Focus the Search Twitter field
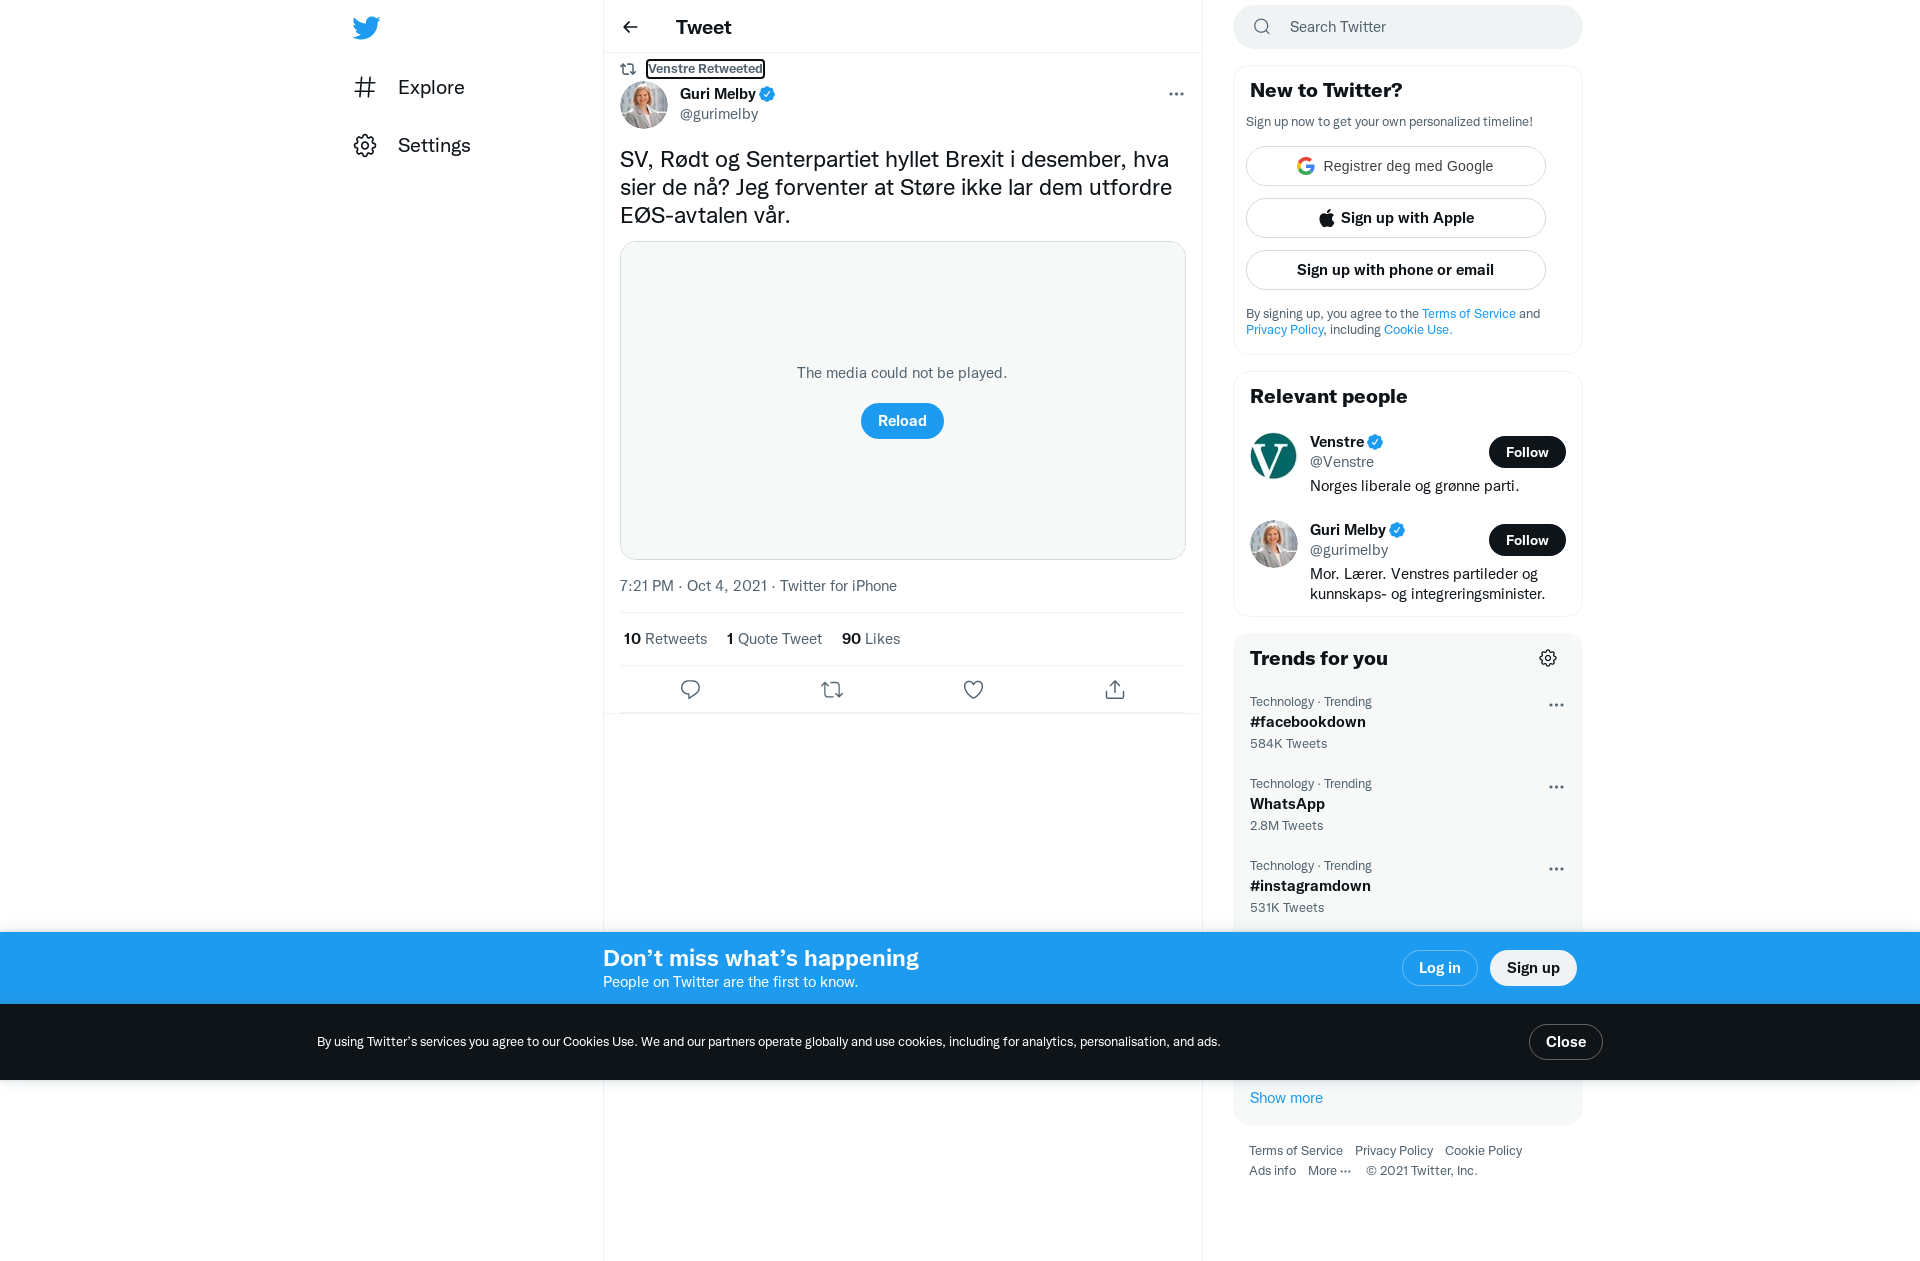 (1408, 27)
